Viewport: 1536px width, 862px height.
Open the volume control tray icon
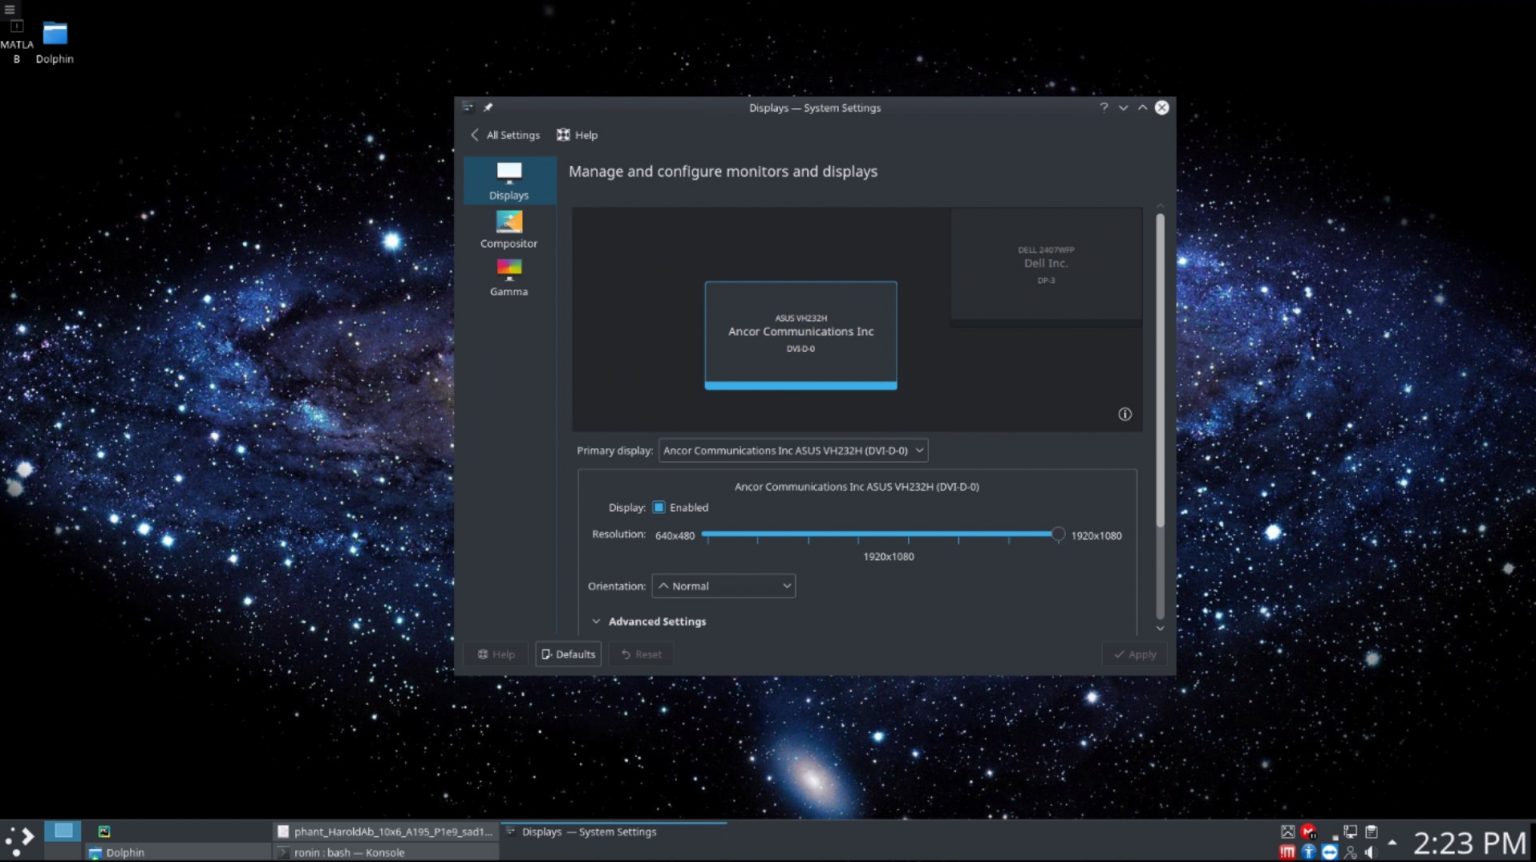(1371, 853)
